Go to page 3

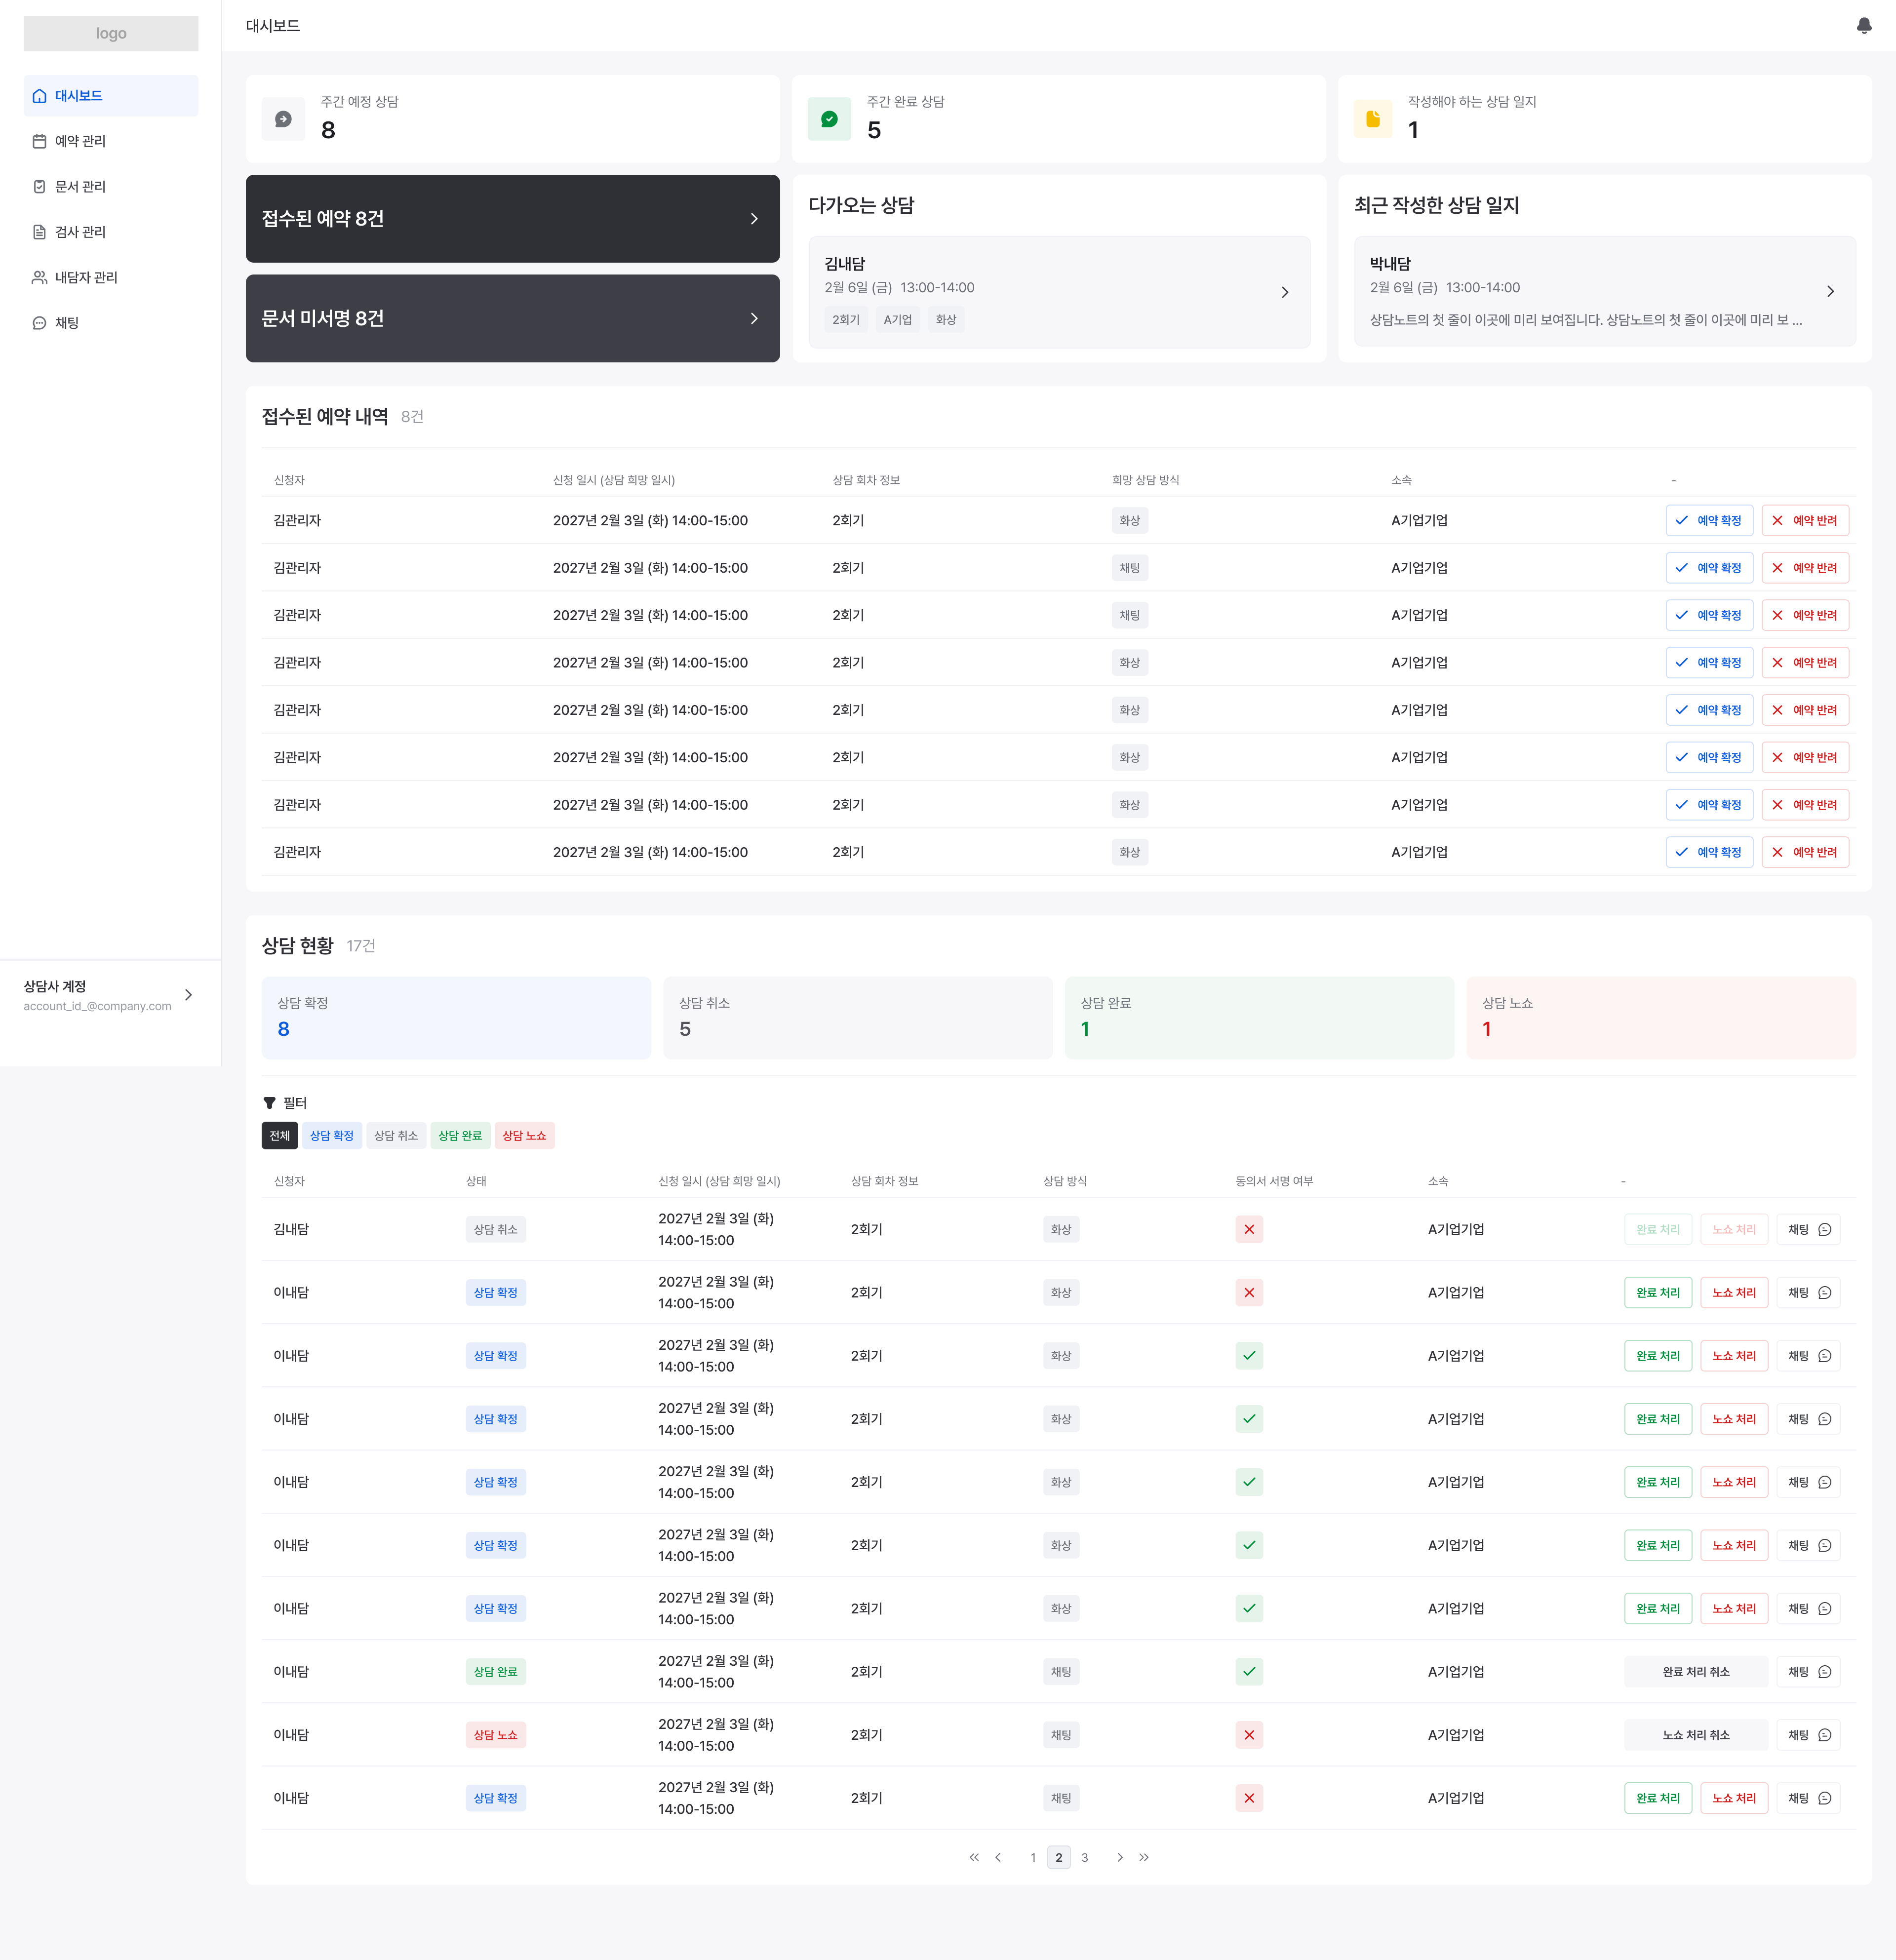[1085, 1858]
